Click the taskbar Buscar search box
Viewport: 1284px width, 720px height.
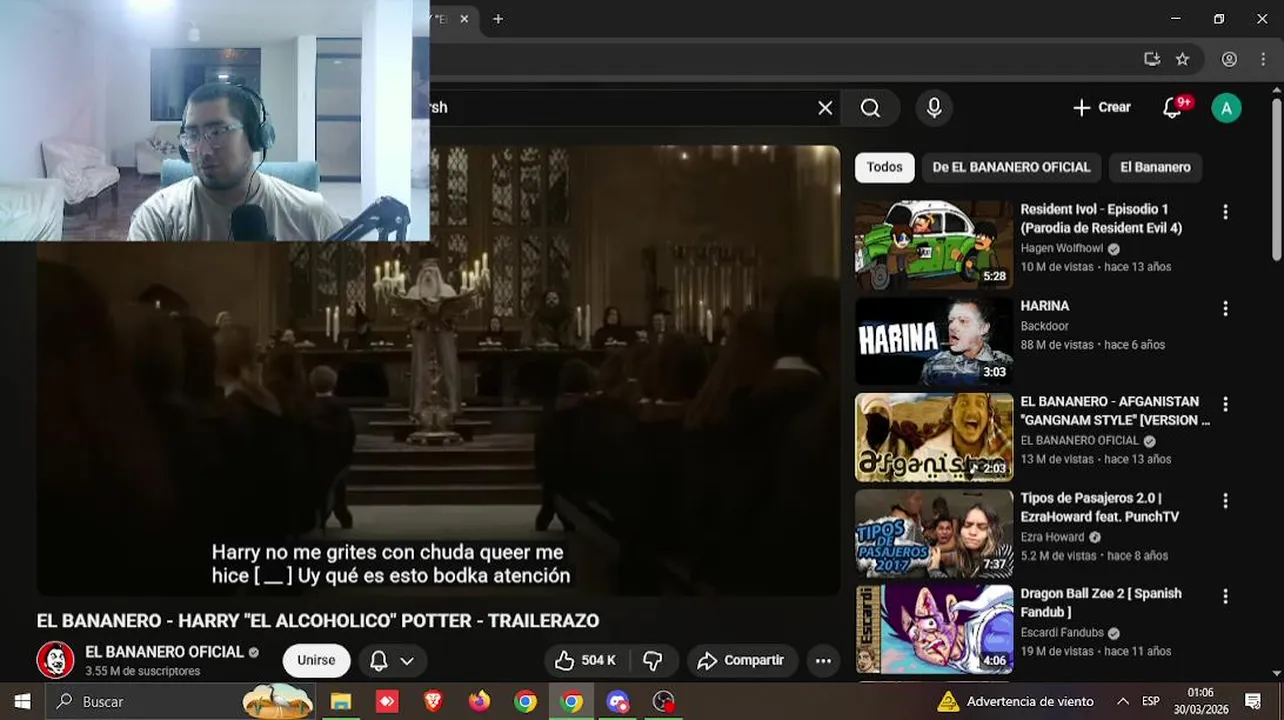pyautogui.click(x=180, y=701)
